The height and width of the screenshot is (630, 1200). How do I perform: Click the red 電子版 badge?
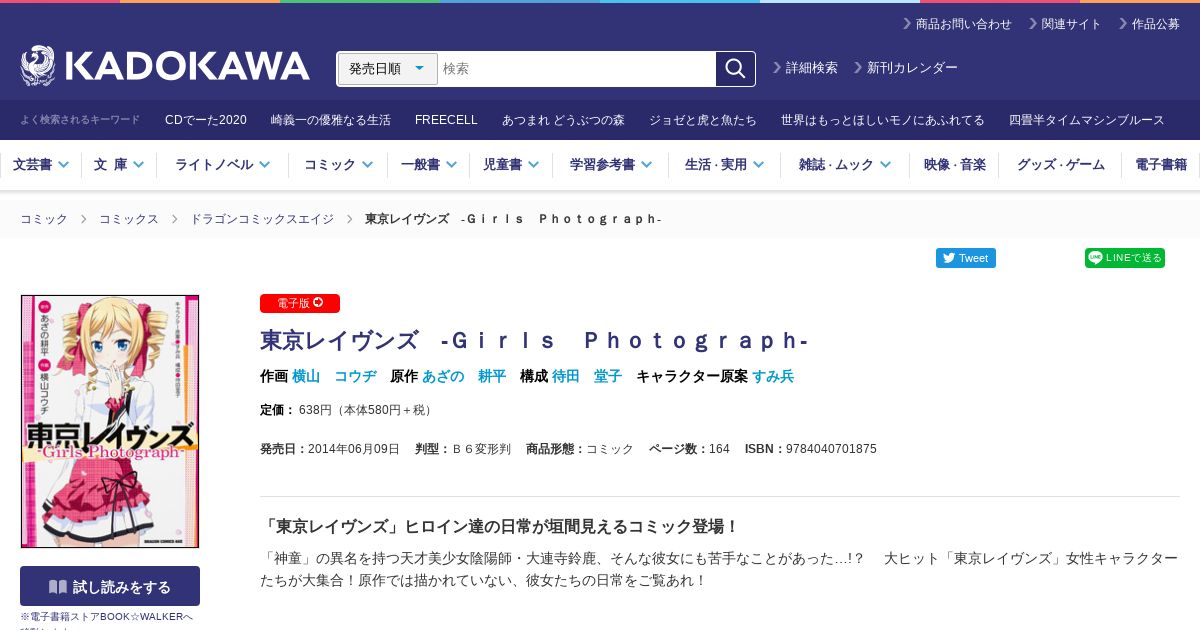(300, 303)
